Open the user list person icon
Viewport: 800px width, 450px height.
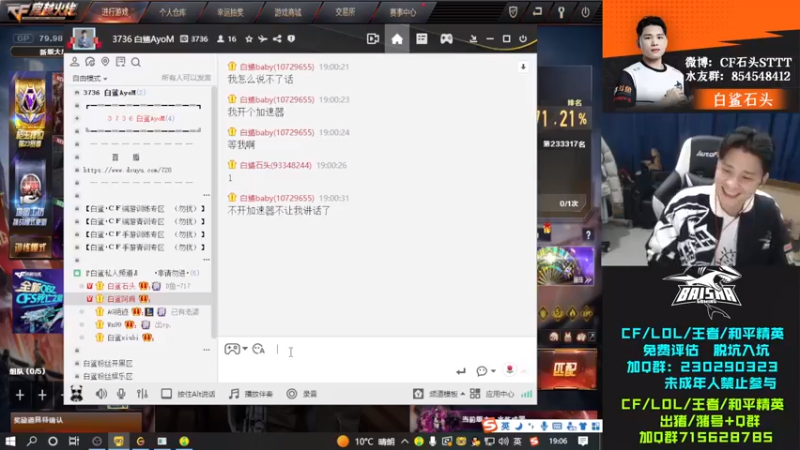74,62
